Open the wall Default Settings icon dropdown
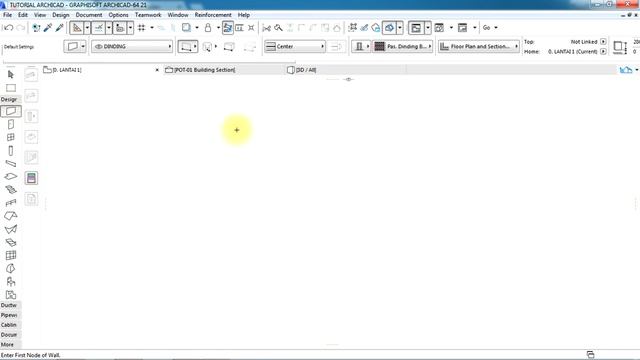Viewport: 640px width, 360px height. (x=75, y=47)
